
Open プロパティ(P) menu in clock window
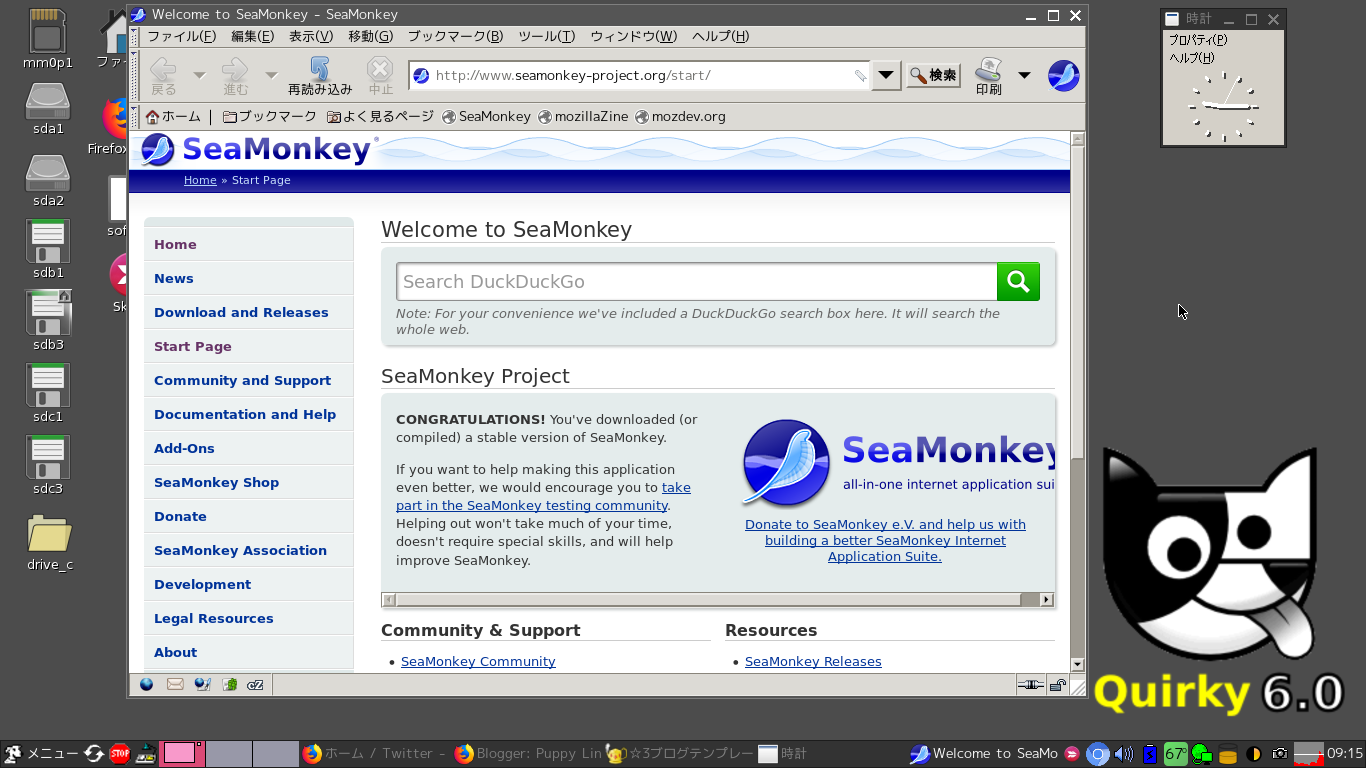click(1198, 40)
